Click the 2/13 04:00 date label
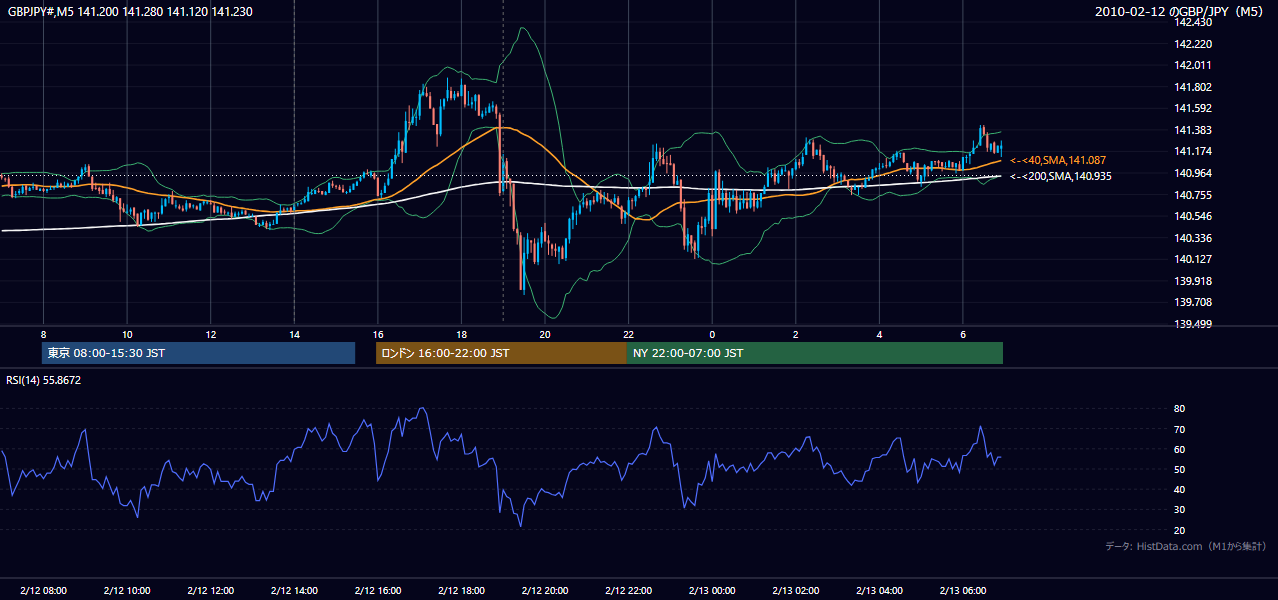Viewport: 1278px width, 600px height. [879, 590]
